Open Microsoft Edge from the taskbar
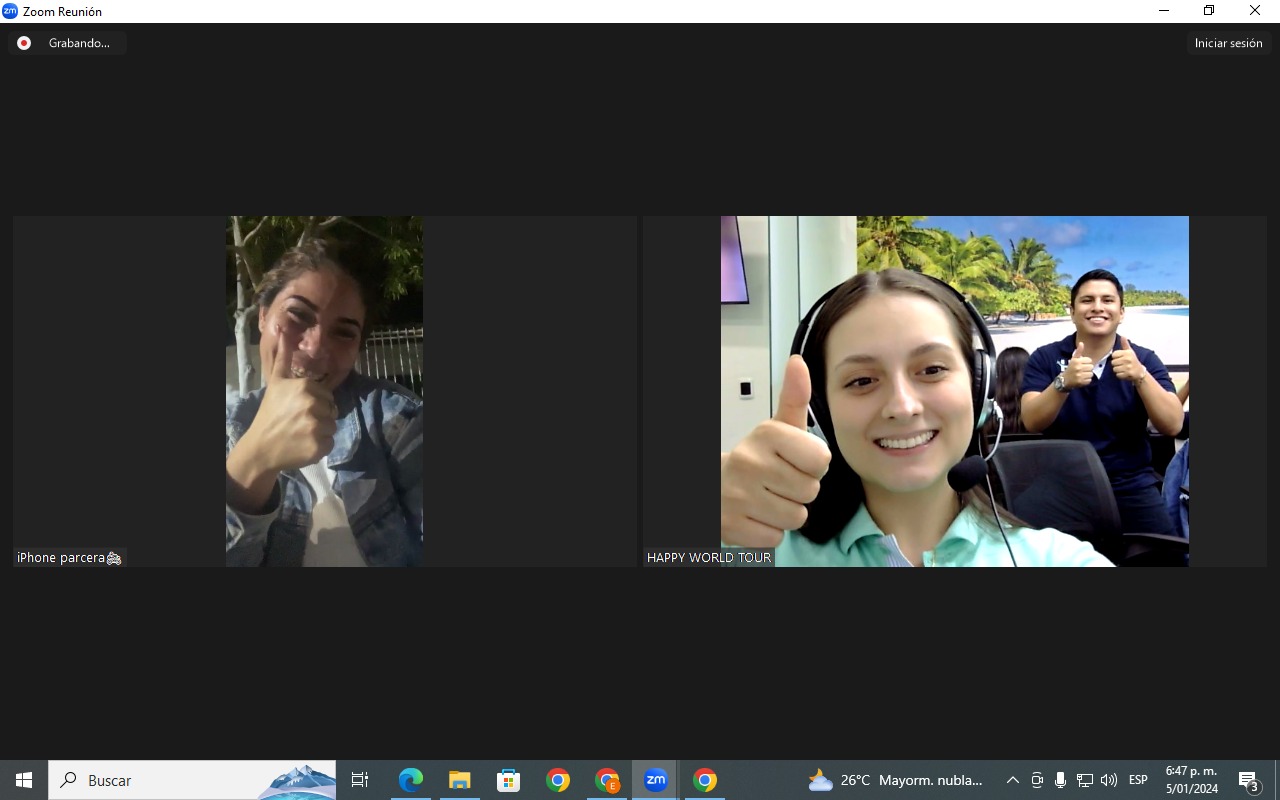The width and height of the screenshot is (1280, 800). (x=411, y=780)
